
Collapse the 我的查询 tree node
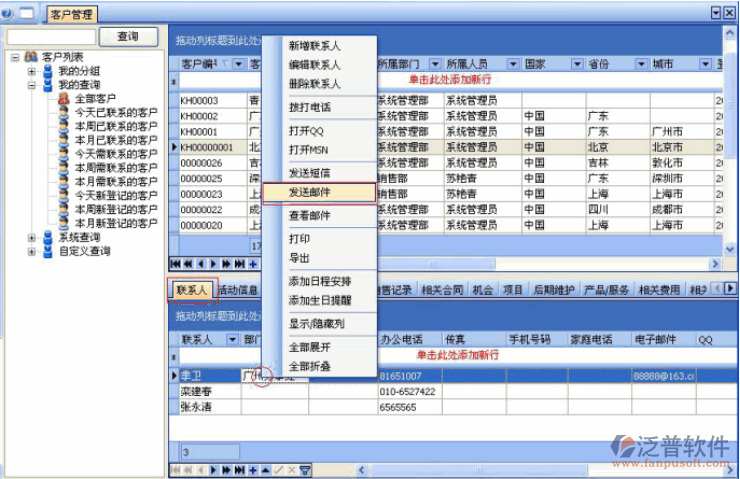32,86
